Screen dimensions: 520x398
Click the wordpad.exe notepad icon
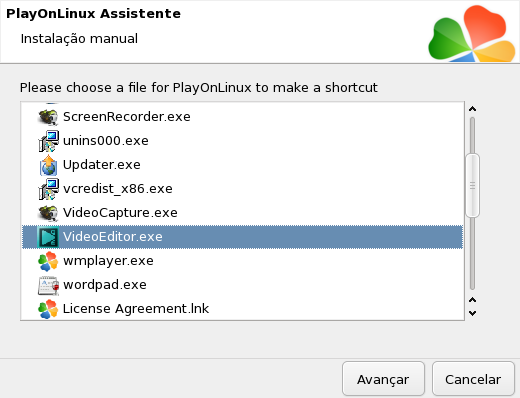click(x=48, y=285)
